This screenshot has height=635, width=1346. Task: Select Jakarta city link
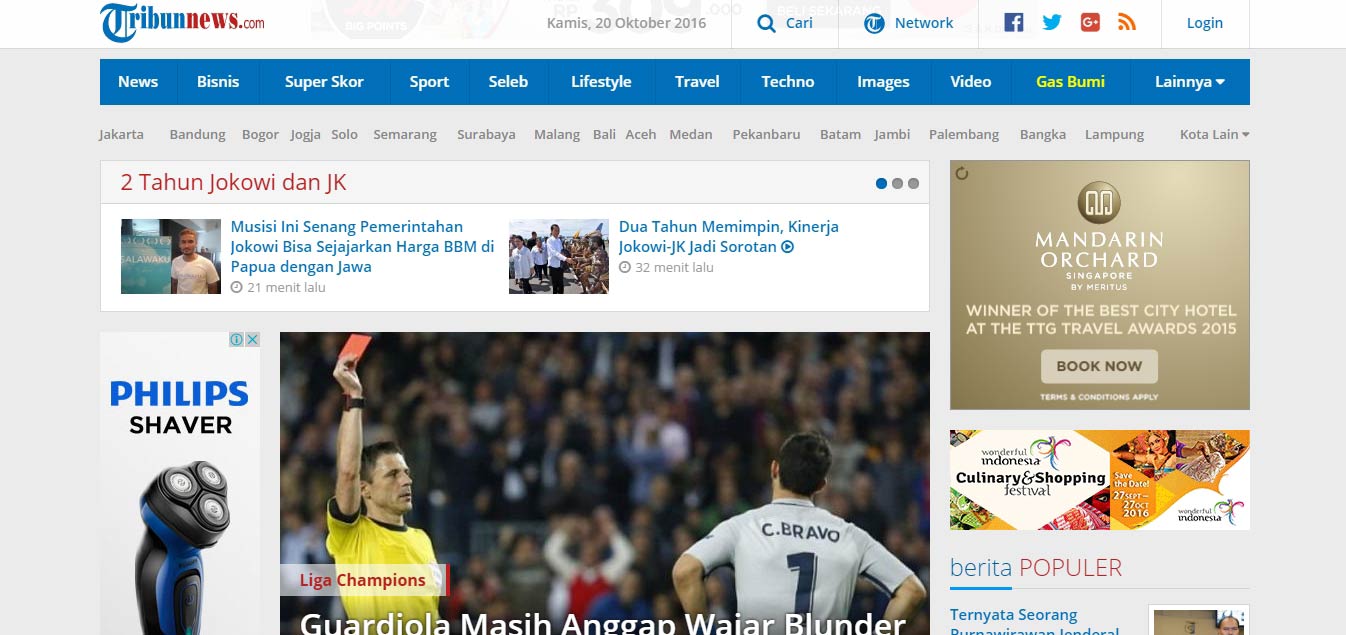[121, 134]
